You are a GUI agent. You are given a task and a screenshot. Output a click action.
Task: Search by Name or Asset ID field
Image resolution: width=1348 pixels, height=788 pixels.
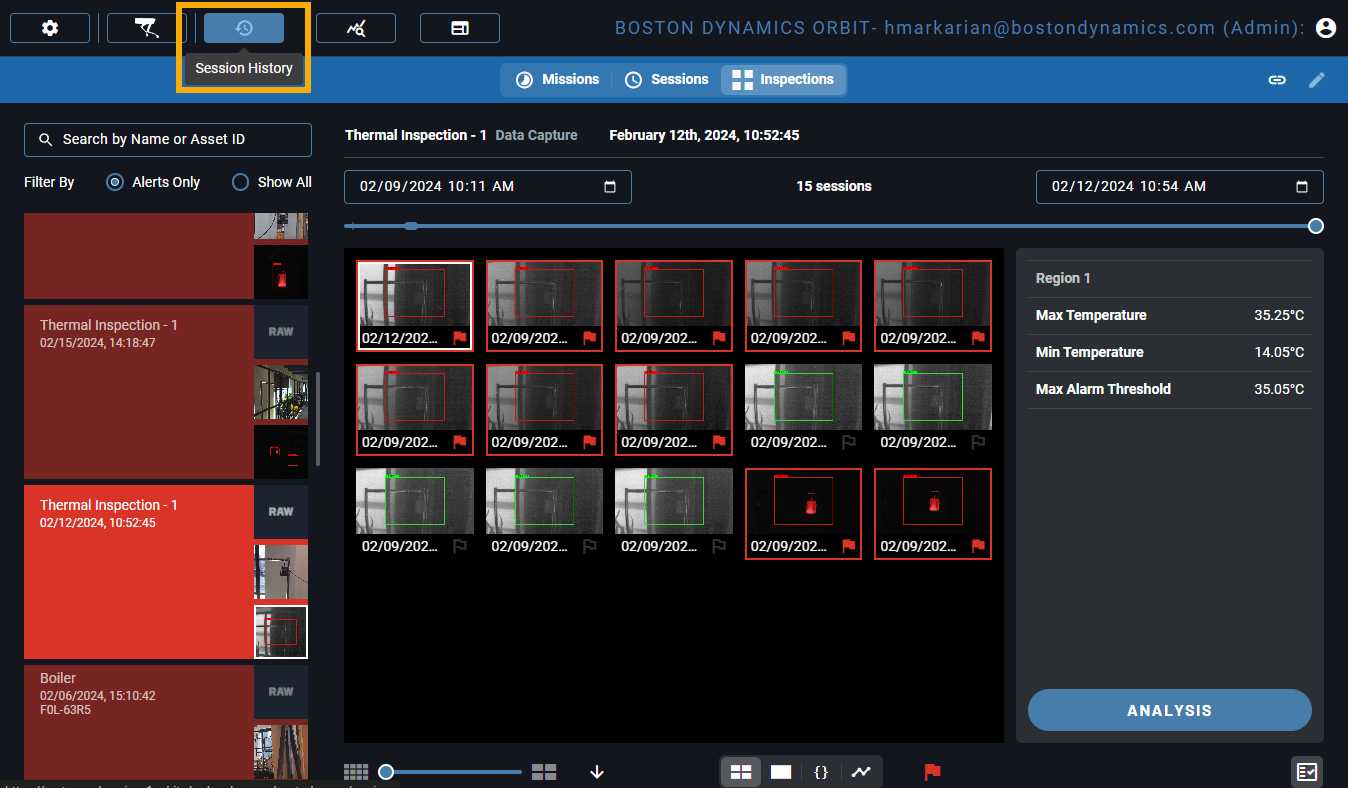(168, 140)
